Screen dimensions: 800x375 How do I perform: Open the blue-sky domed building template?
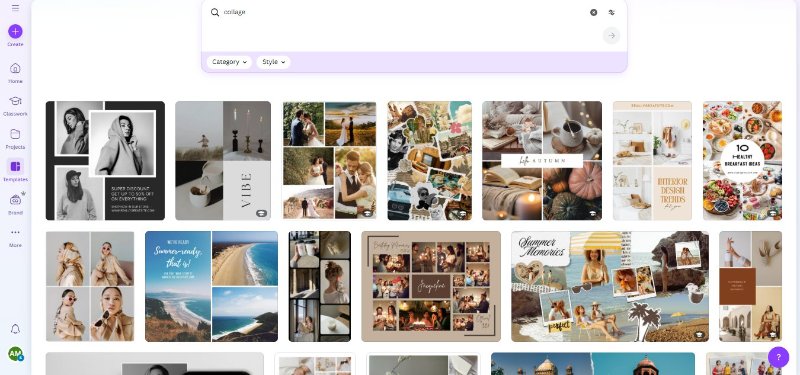[593, 364]
